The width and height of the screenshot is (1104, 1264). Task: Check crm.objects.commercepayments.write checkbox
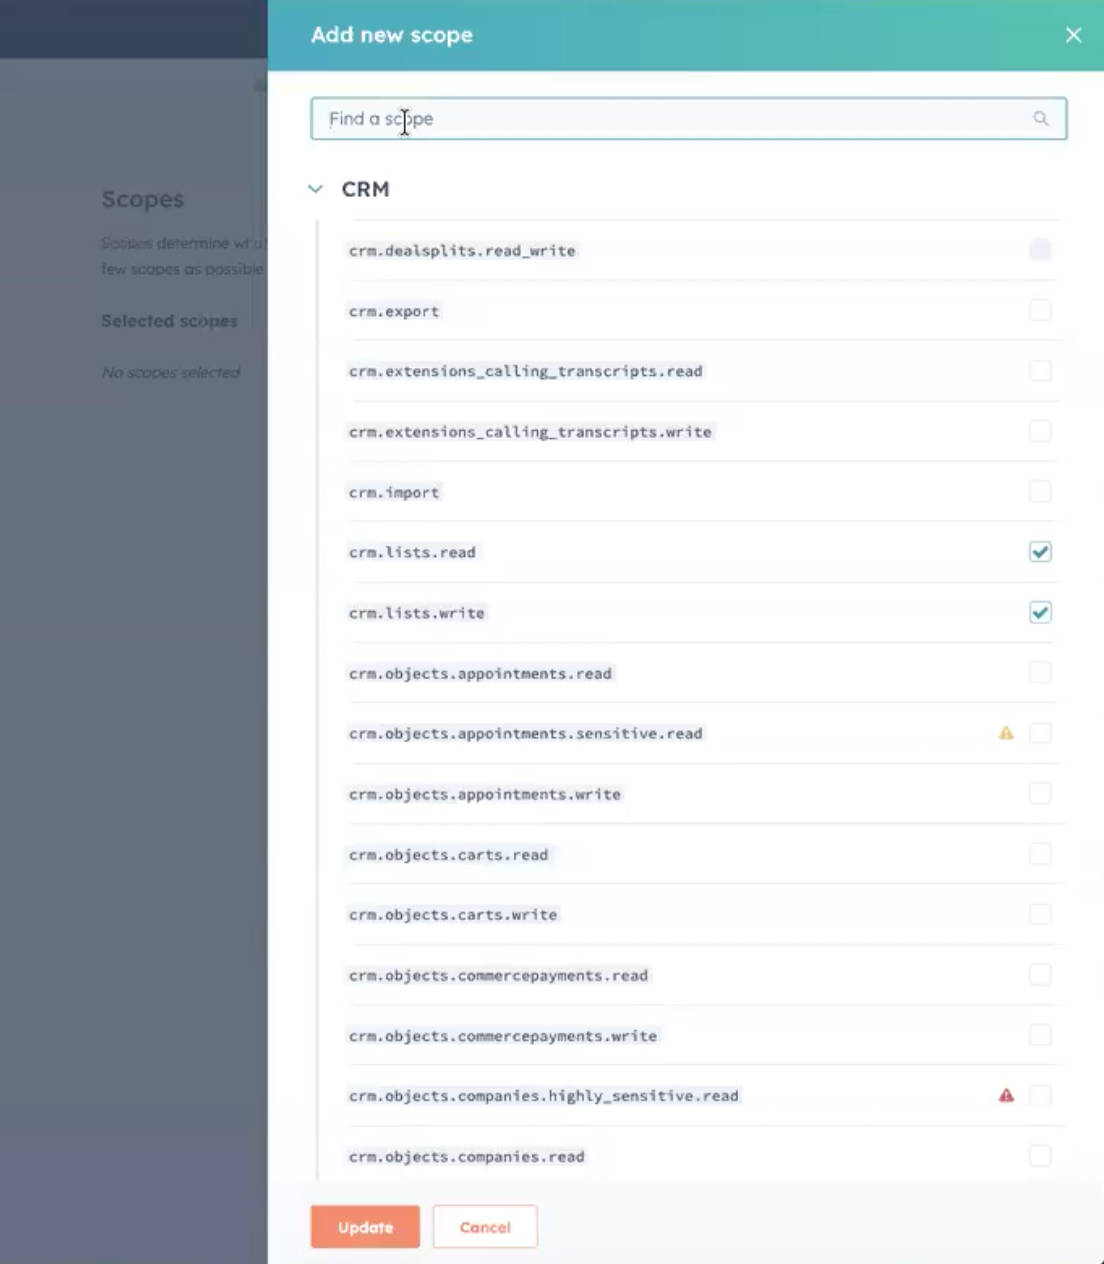coord(1040,1035)
